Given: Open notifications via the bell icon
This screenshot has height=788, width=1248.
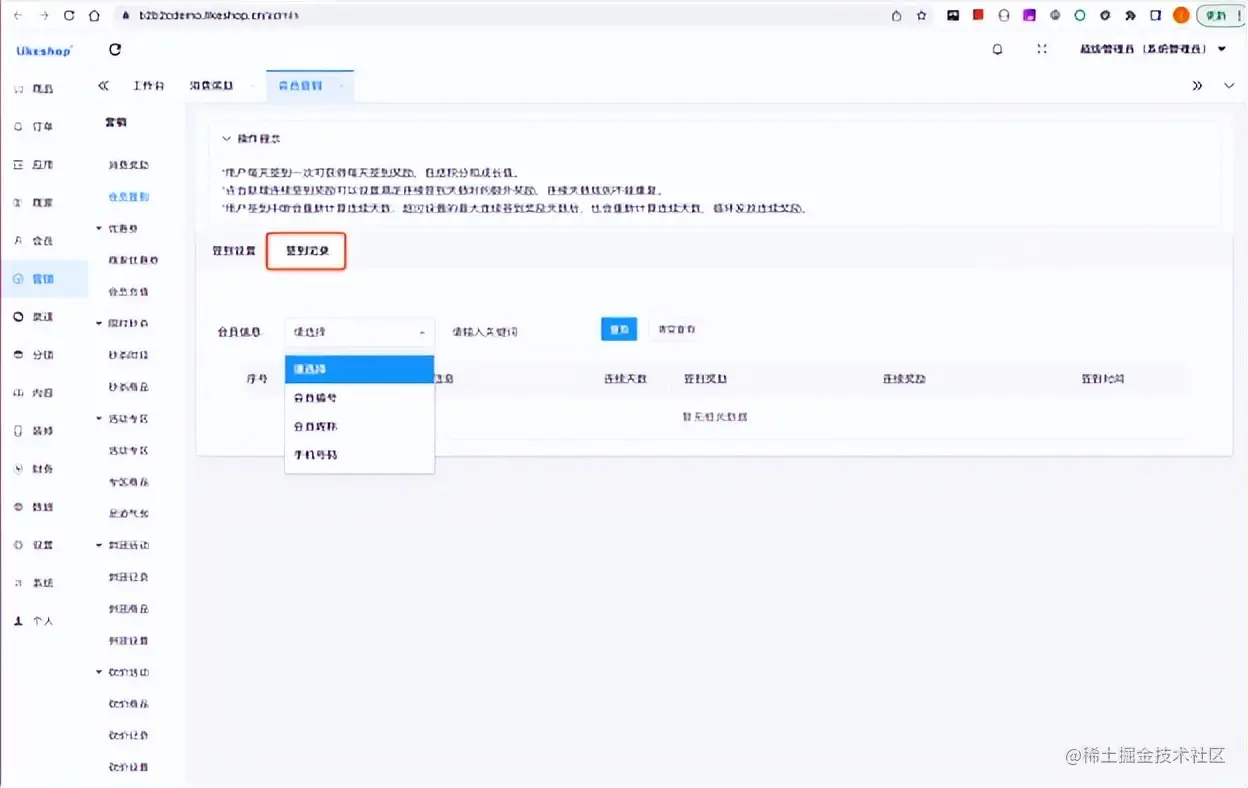Looking at the screenshot, I should (x=997, y=49).
